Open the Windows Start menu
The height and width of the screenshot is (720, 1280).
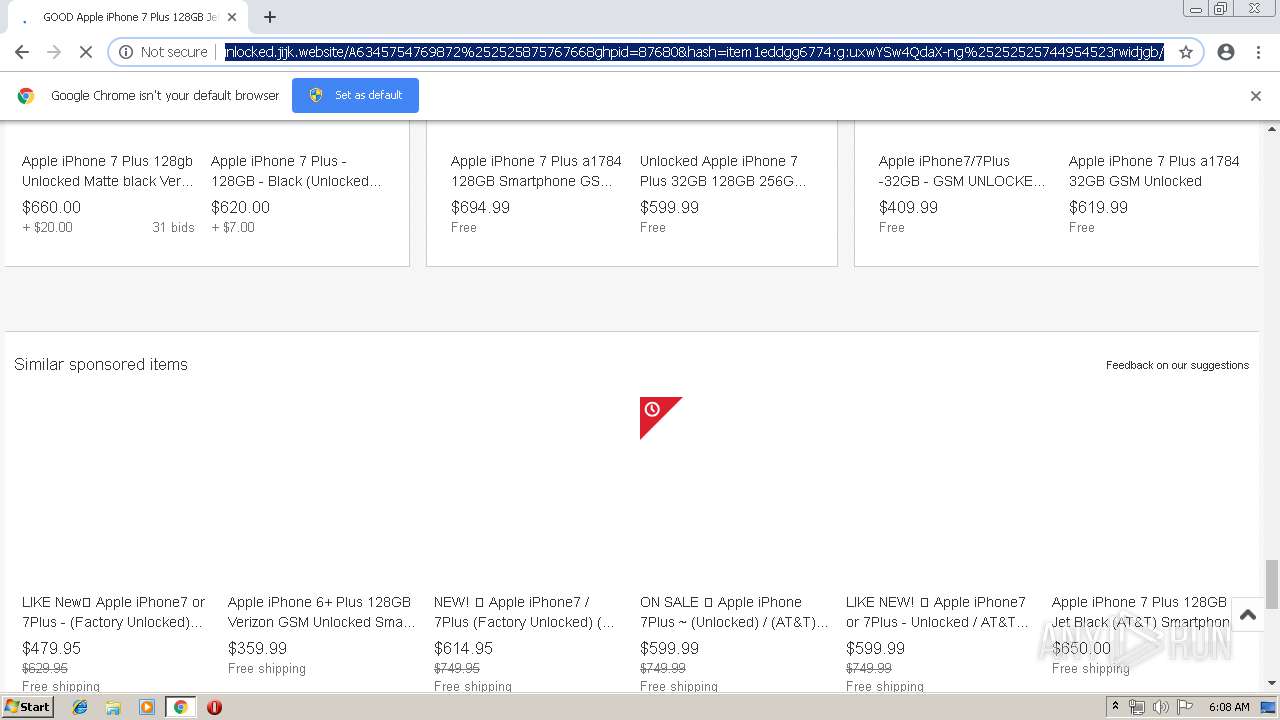(28, 707)
